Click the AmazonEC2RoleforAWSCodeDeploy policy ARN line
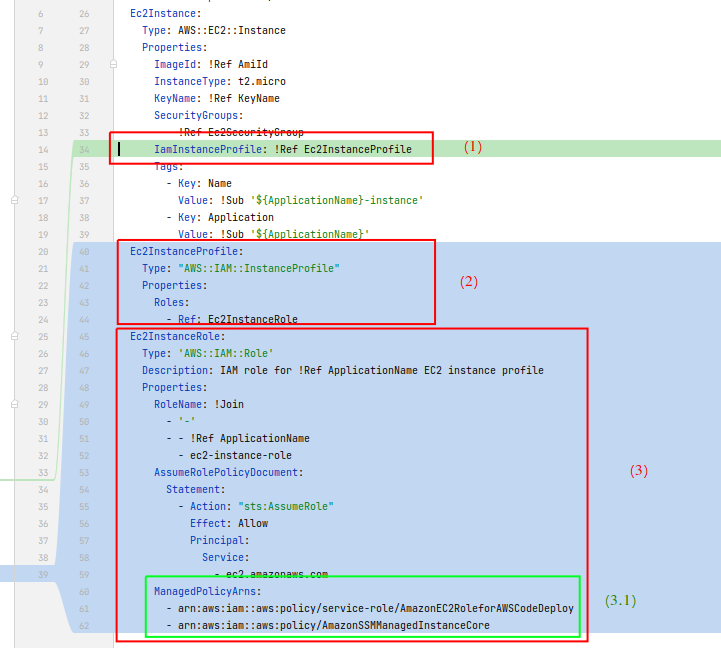721x648 pixels. (x=370, y=608)
